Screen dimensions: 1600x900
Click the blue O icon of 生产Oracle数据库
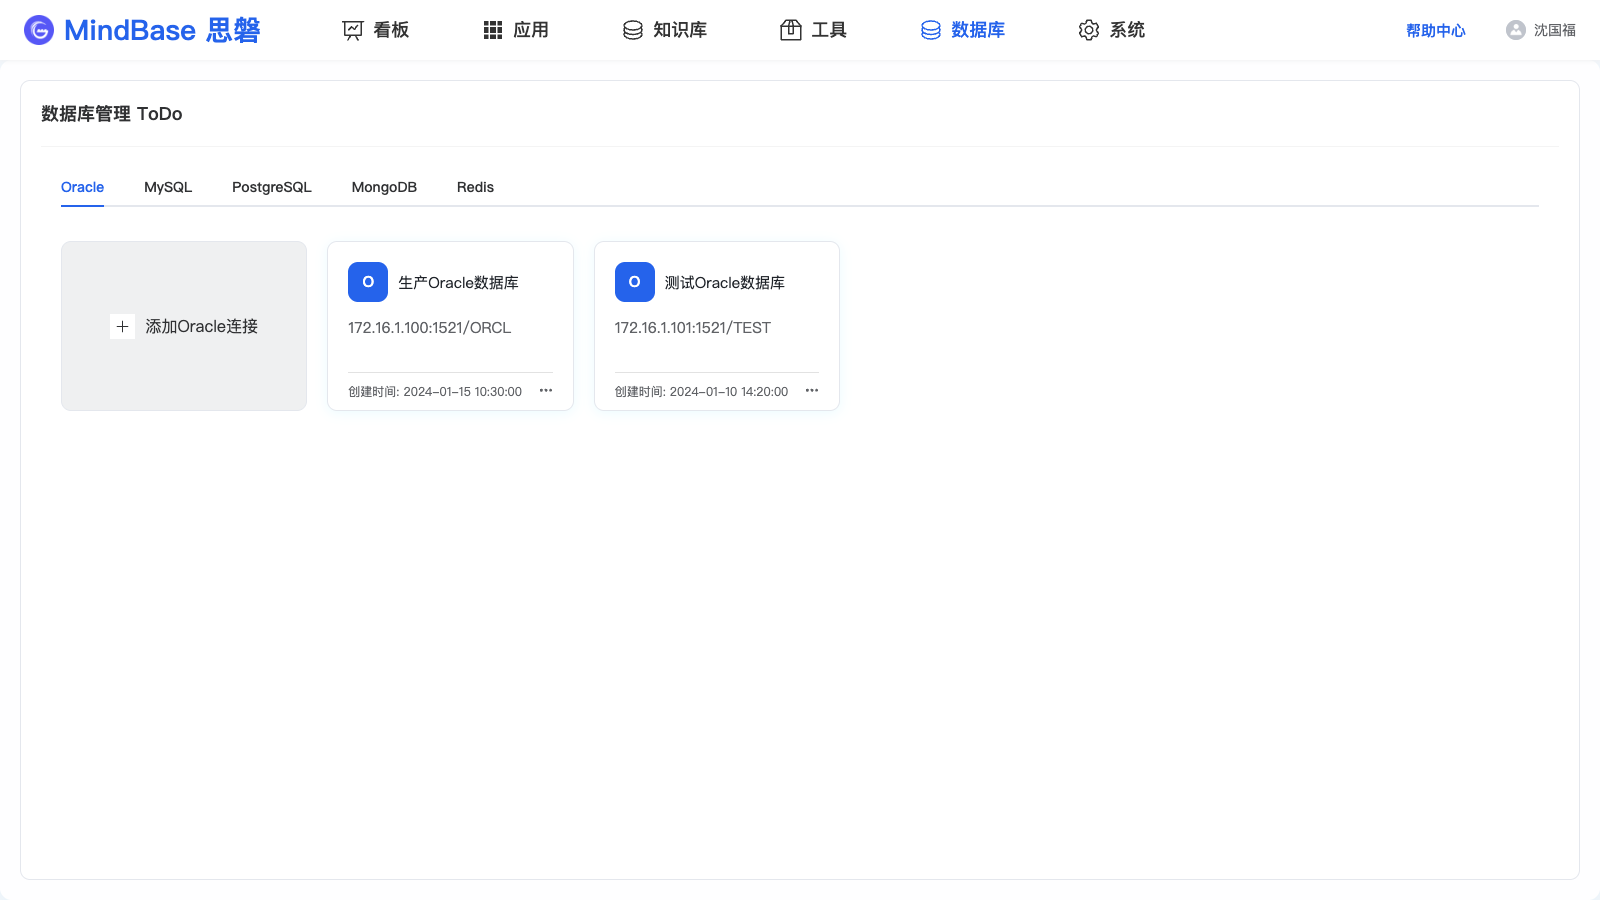click(x=368, y=282)
